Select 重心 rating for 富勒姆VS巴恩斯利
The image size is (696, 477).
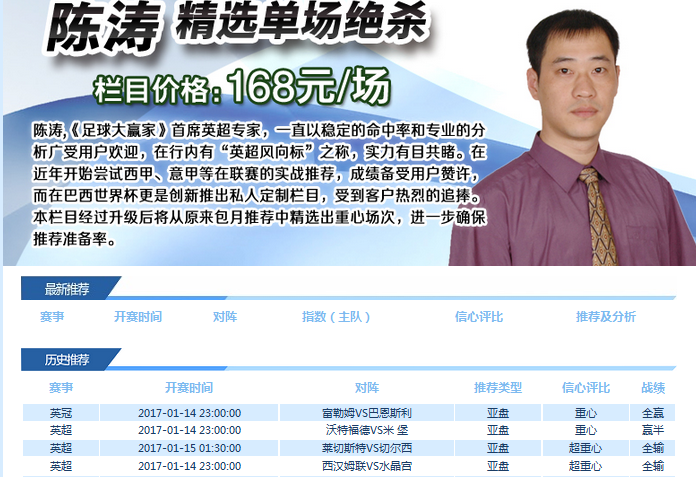click(586, 413)
